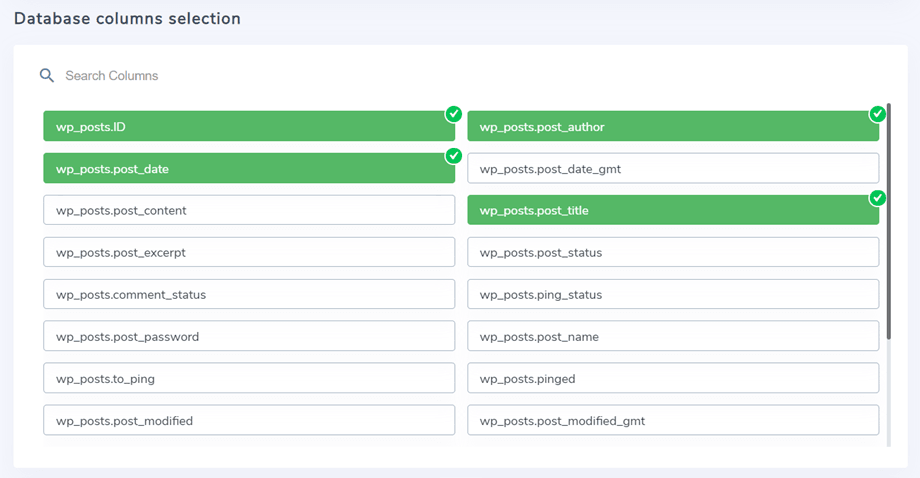The height and width of the screenshot is (478, 920).
Task: Deselect the wp_posts.ID column
Action: point(249,126)
